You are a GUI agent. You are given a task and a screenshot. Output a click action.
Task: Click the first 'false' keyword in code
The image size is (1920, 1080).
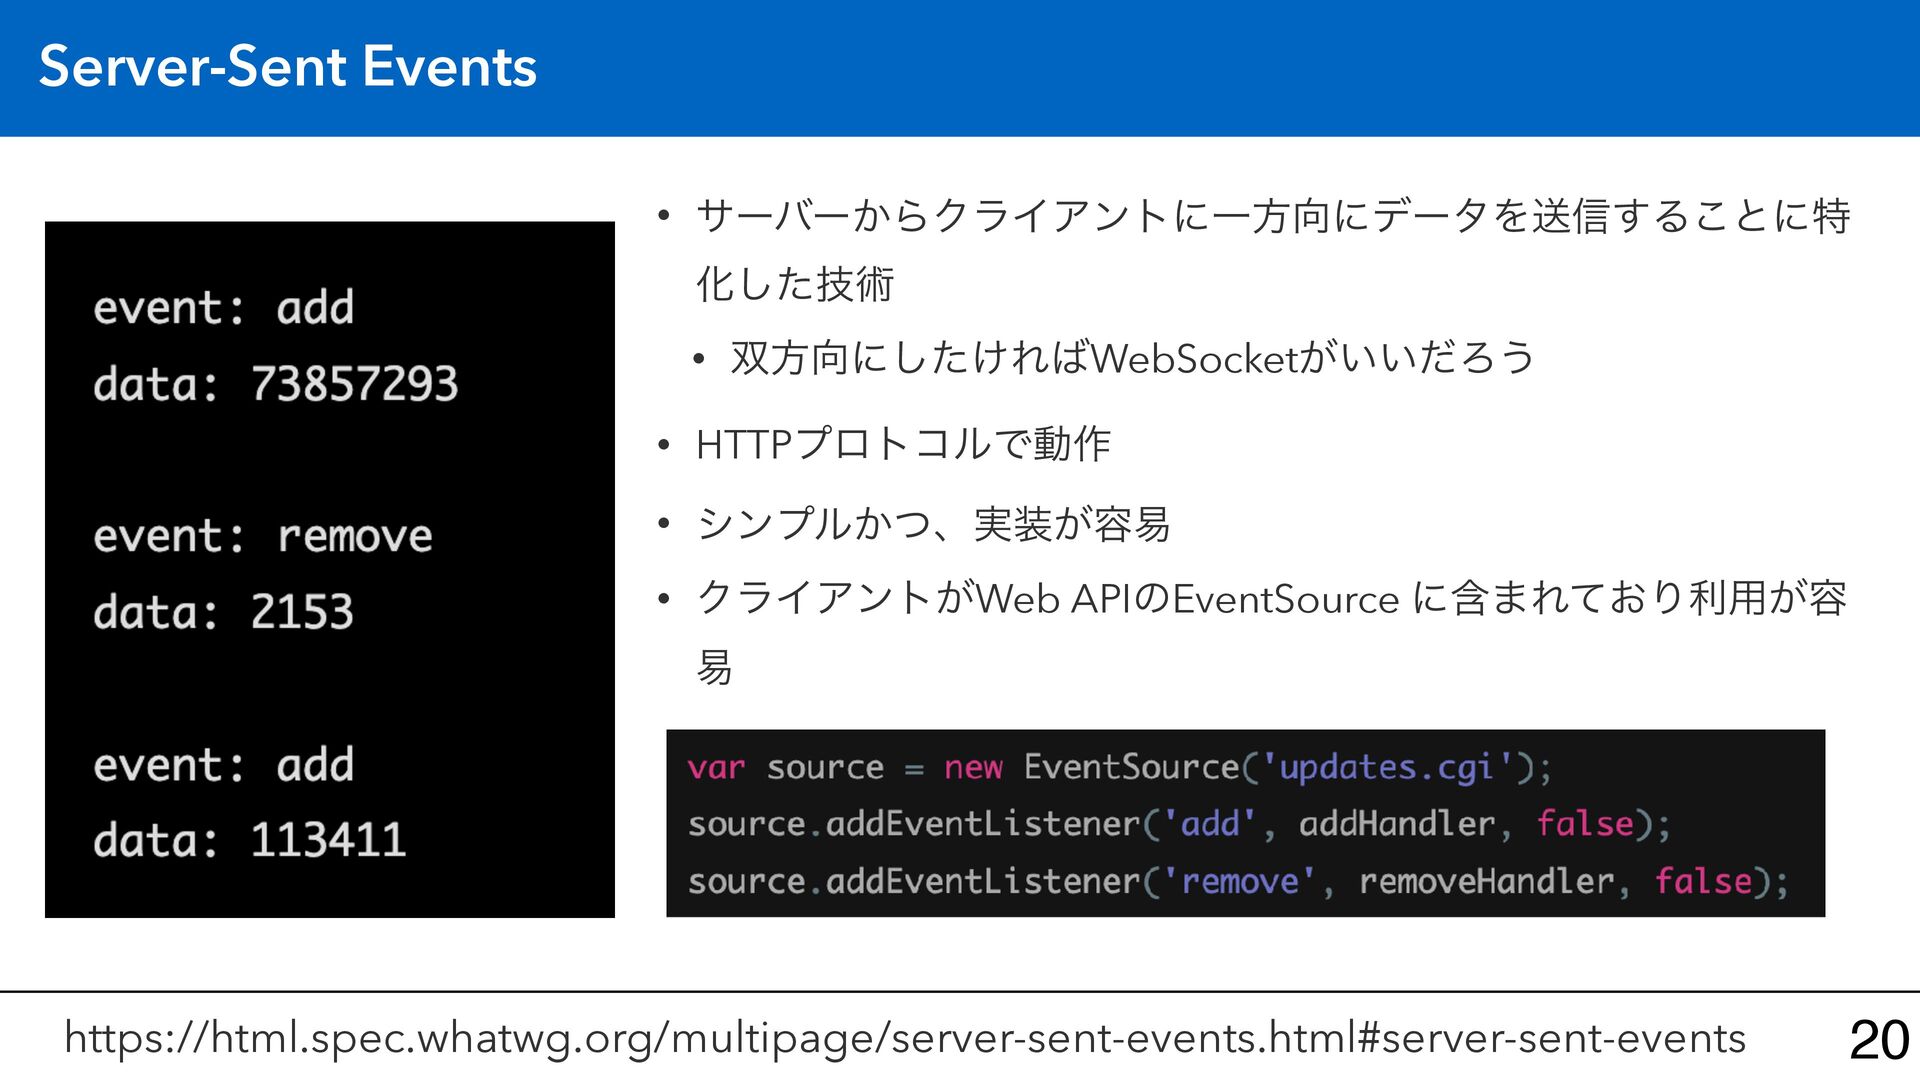click(x=1584, y=824)
